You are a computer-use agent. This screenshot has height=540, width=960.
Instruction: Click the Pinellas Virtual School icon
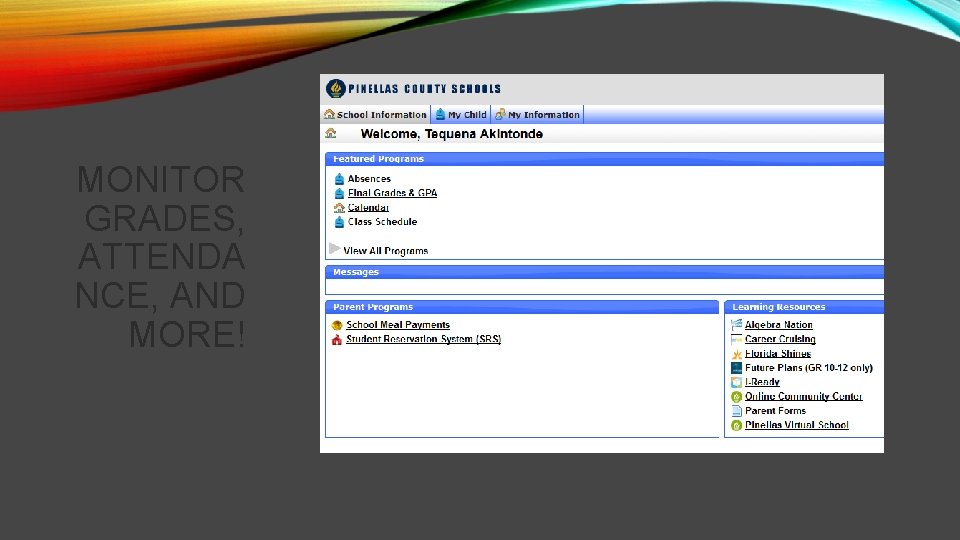coord(737,426)
